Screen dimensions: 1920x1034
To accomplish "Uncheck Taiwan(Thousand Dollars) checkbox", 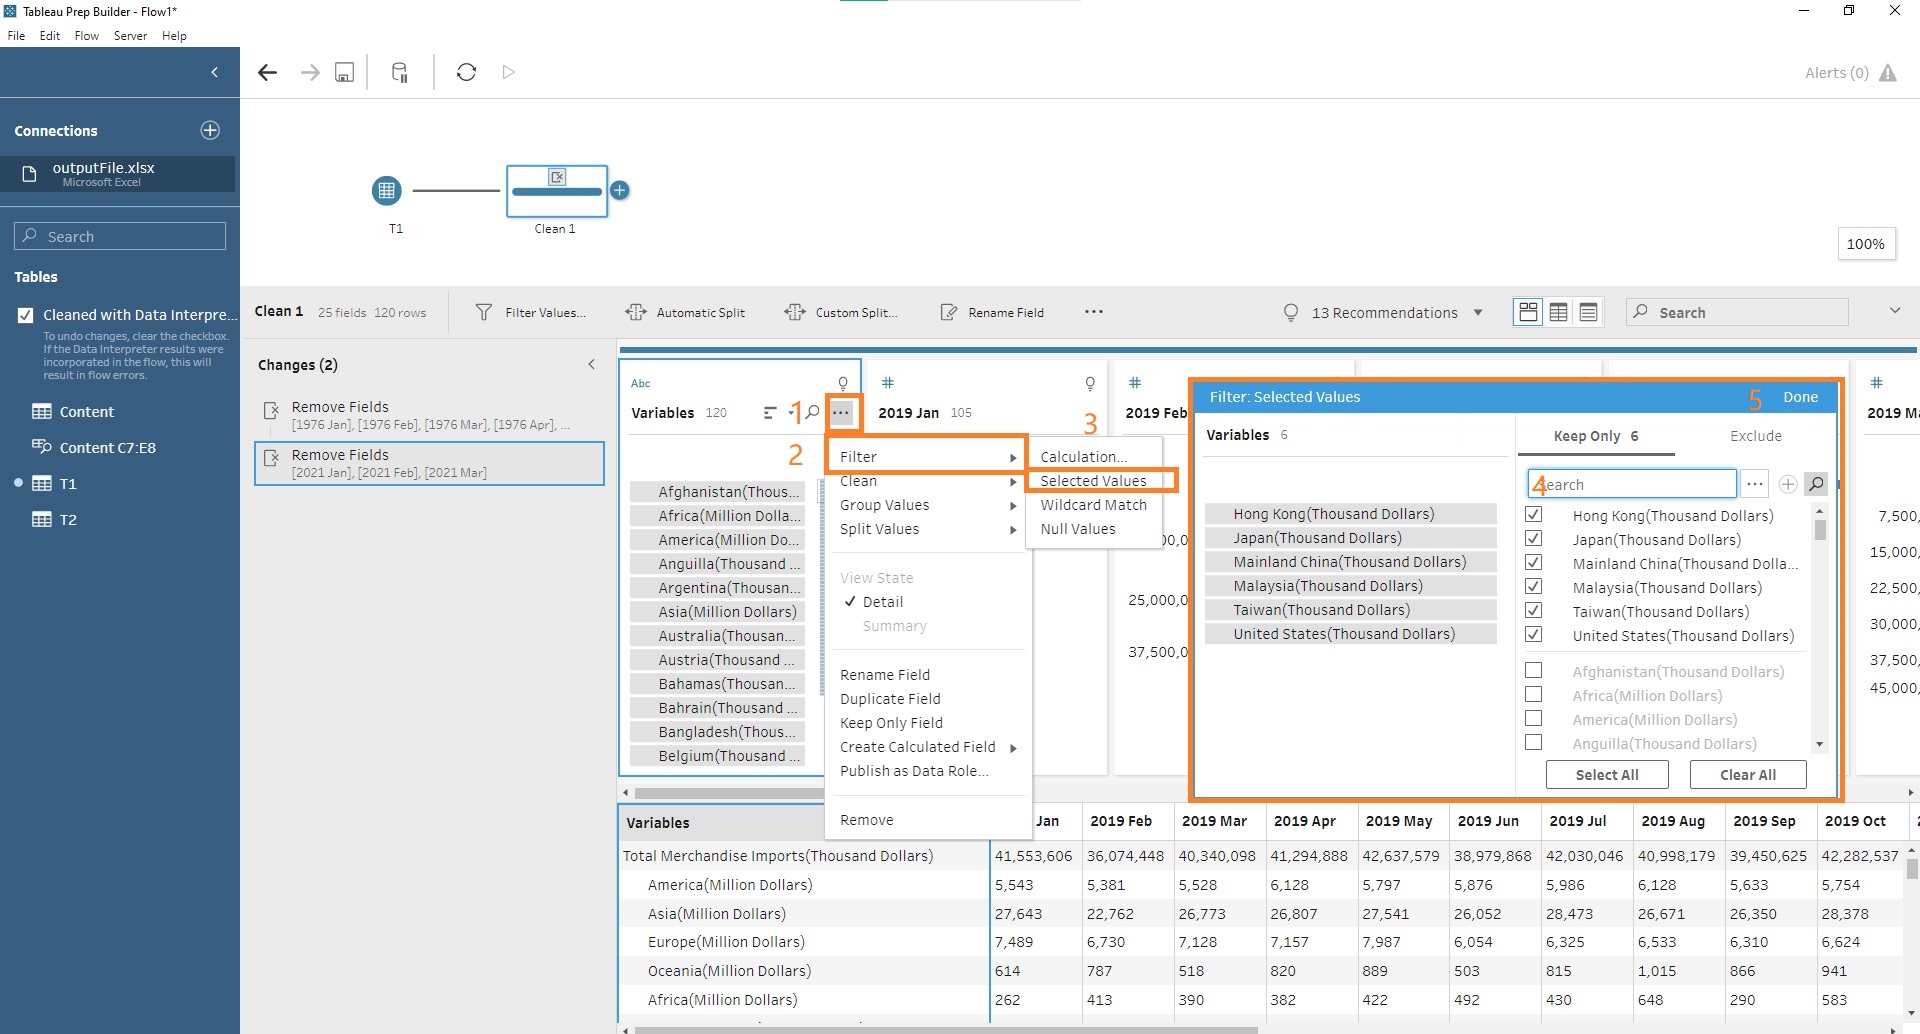I will [x=1533, y=610].
